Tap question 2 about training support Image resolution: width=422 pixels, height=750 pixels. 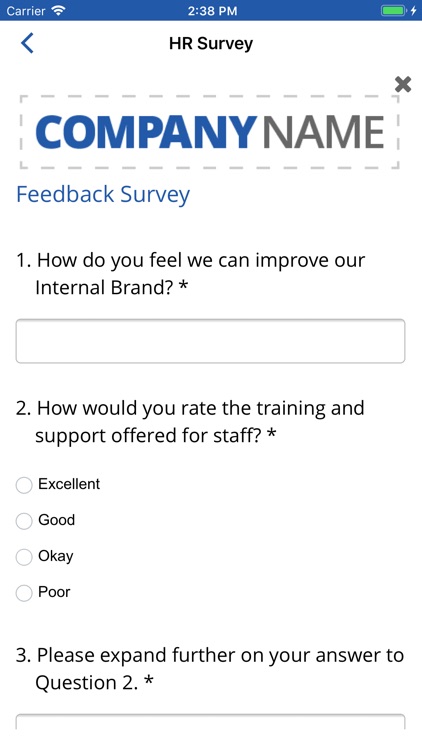click(190, 421)
